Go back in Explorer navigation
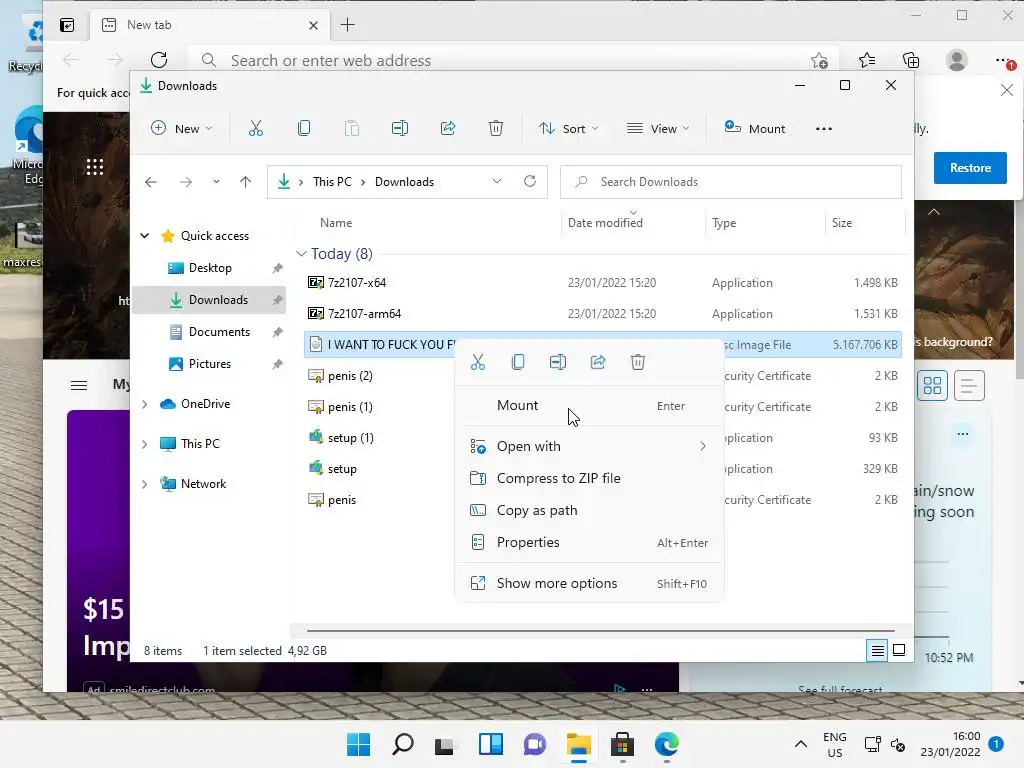1024x768 pixels. [151, 182]
